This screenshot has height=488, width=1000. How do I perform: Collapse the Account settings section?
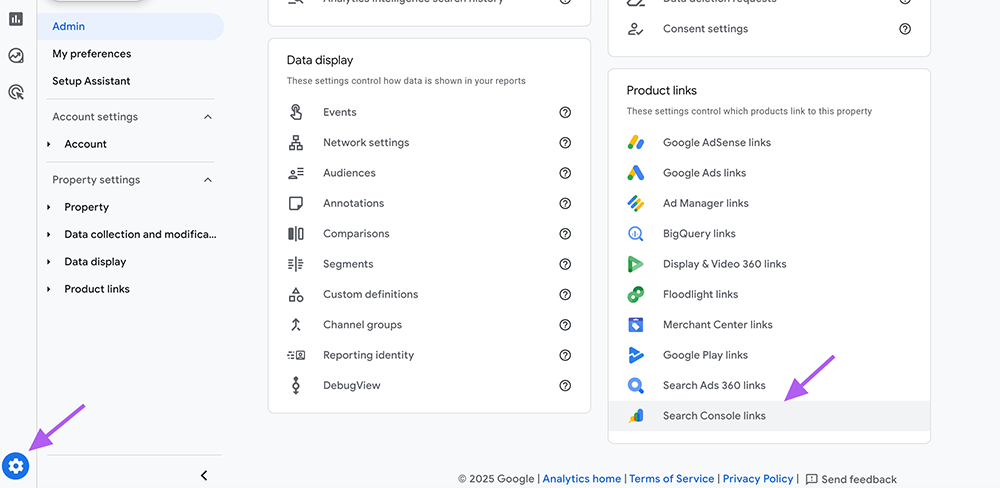(208, 117)
